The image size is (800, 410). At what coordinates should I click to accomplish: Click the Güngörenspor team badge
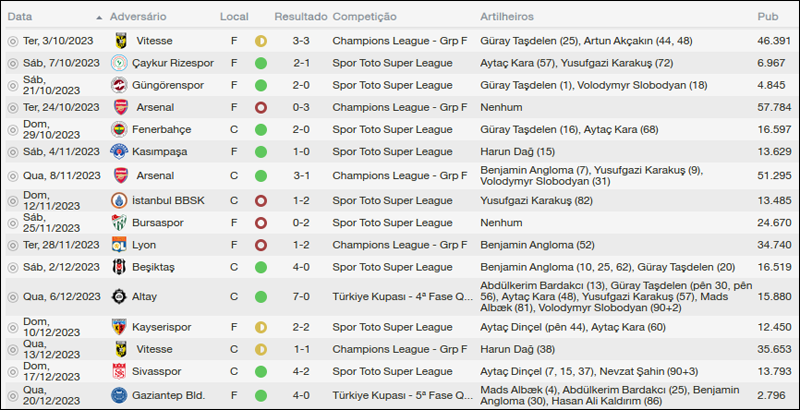click(x=120, y=85)
